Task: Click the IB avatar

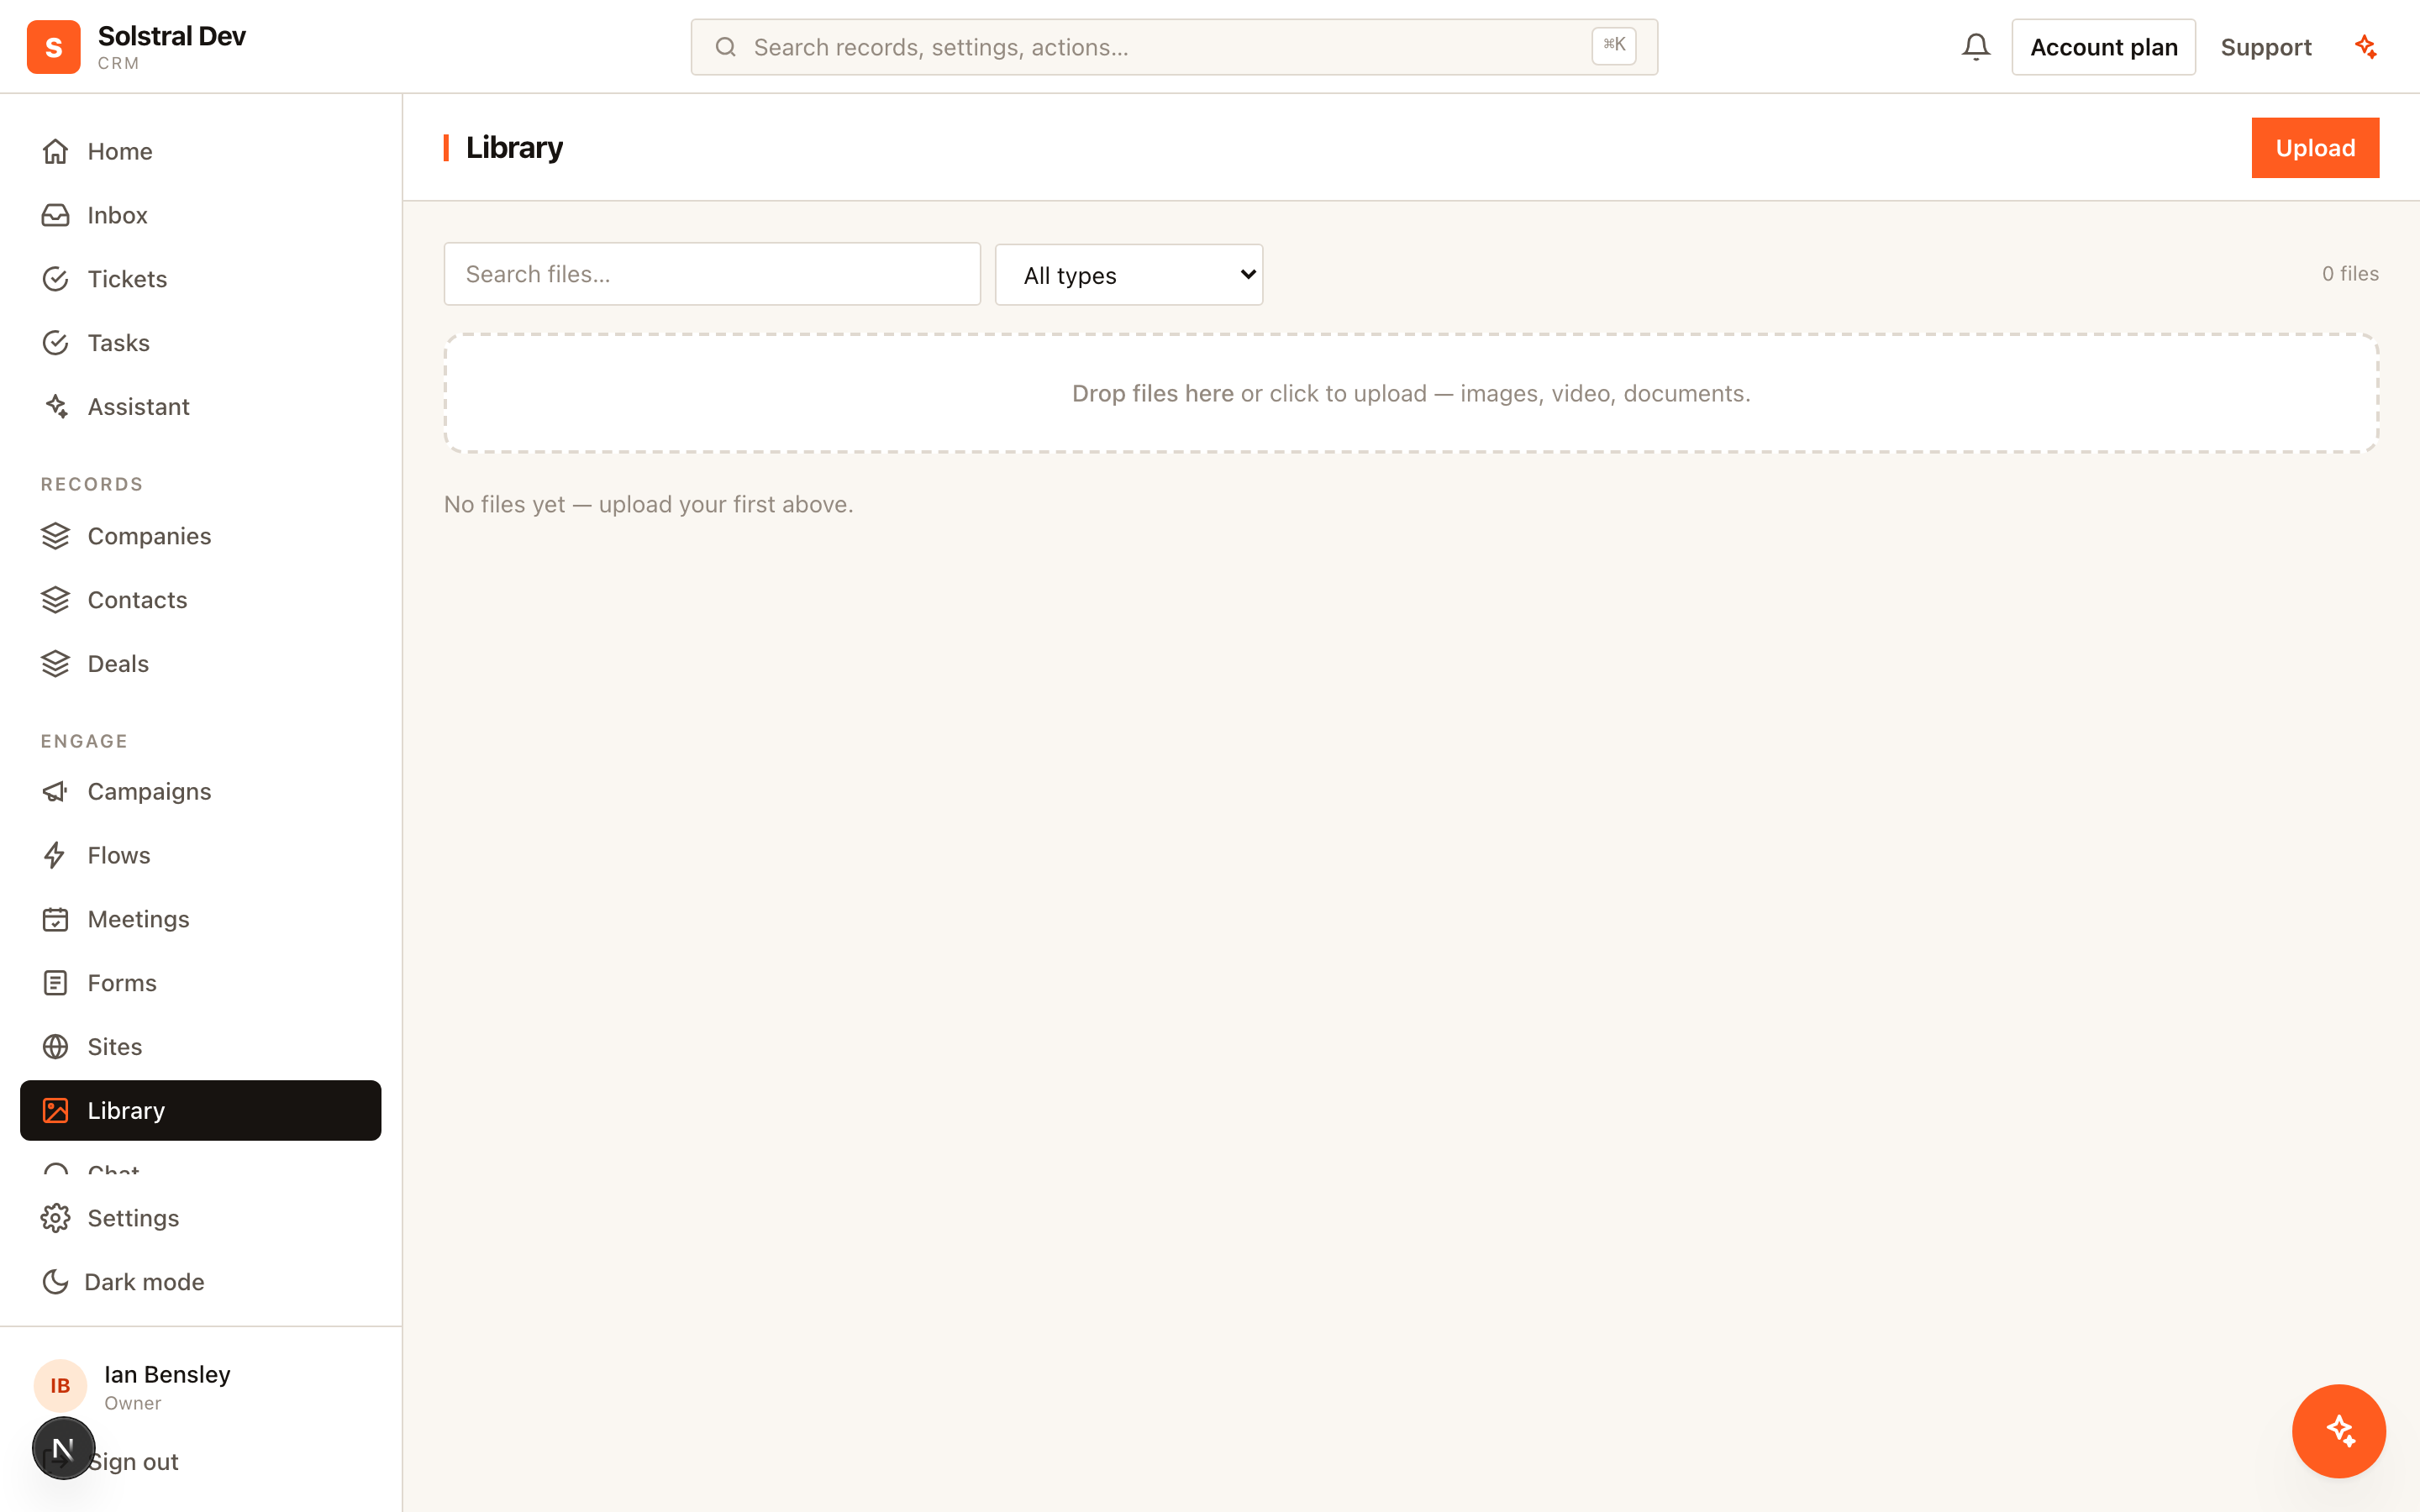Action: [60, 1386]
